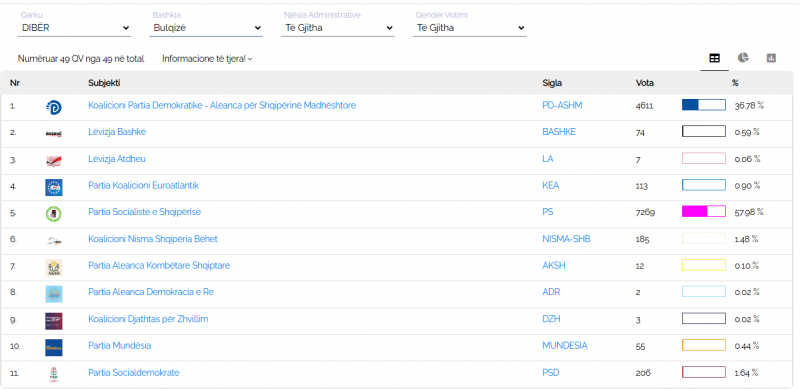Viewport: 800px width, 389px height.
Task: Click the PS magenta vote percentage bar
Action: (x=704, y=211)
